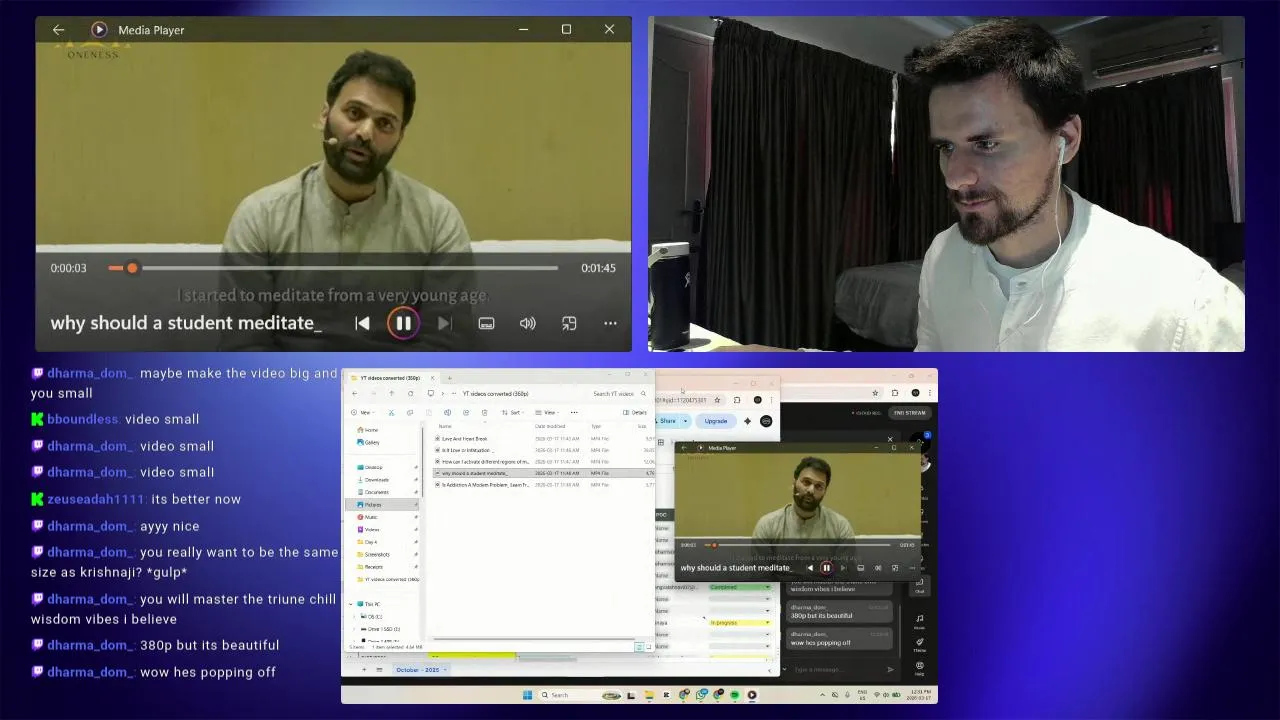1280x720 pixels.
Task: Open Media Player from the taskbar
Action: click(x=752, y=695)
